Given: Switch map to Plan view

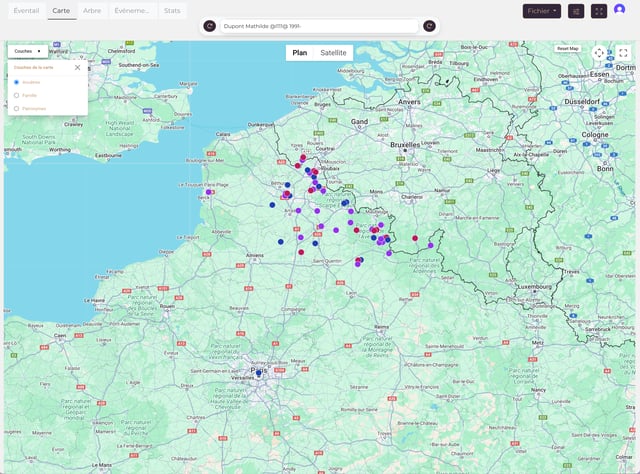Looking at the screenshot, I should point(300,53).
